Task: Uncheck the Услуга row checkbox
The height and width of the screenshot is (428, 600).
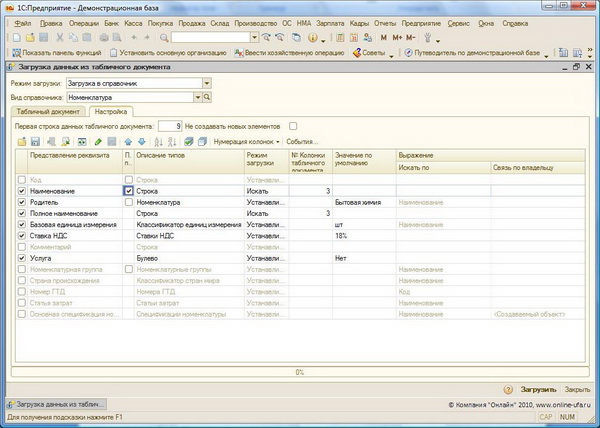Action: (22, 258)
